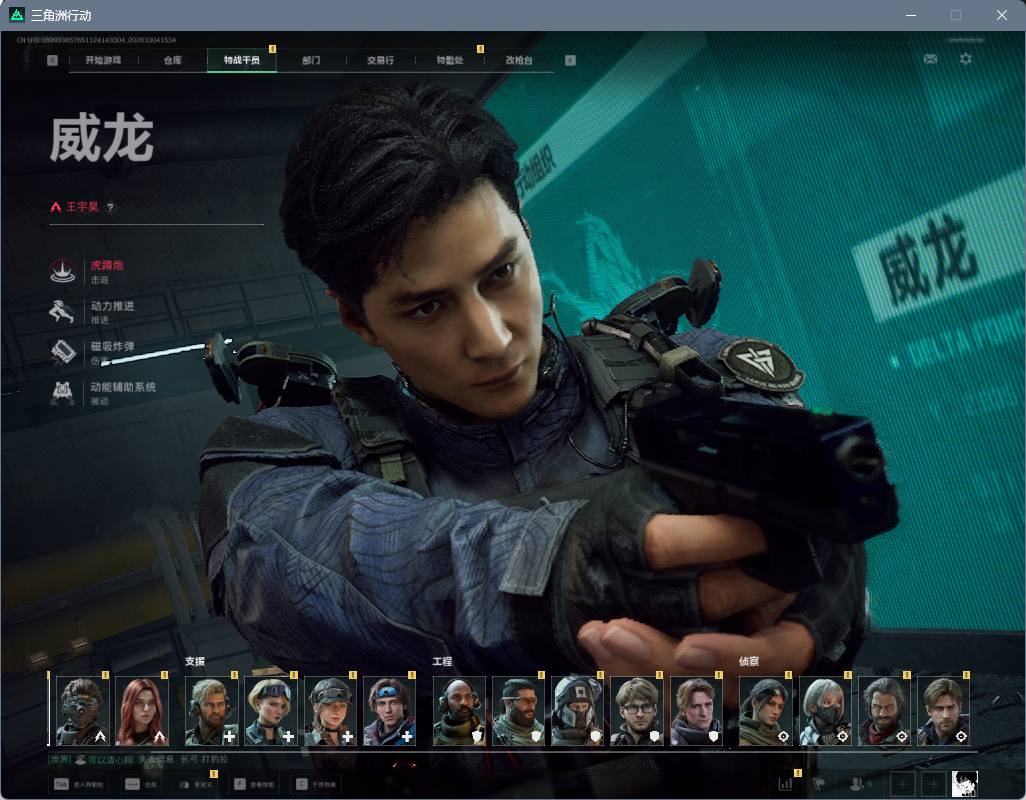Click the left tab-navigation key icon
This screenshot has width=1026, height=800.
[52, 60]
